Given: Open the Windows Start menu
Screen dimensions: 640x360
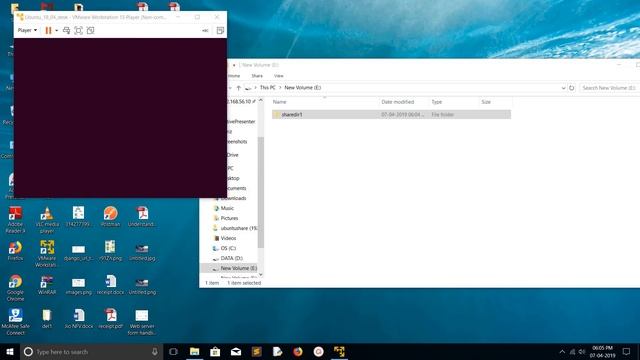Looking at the screenshot, I should [10, 351].
